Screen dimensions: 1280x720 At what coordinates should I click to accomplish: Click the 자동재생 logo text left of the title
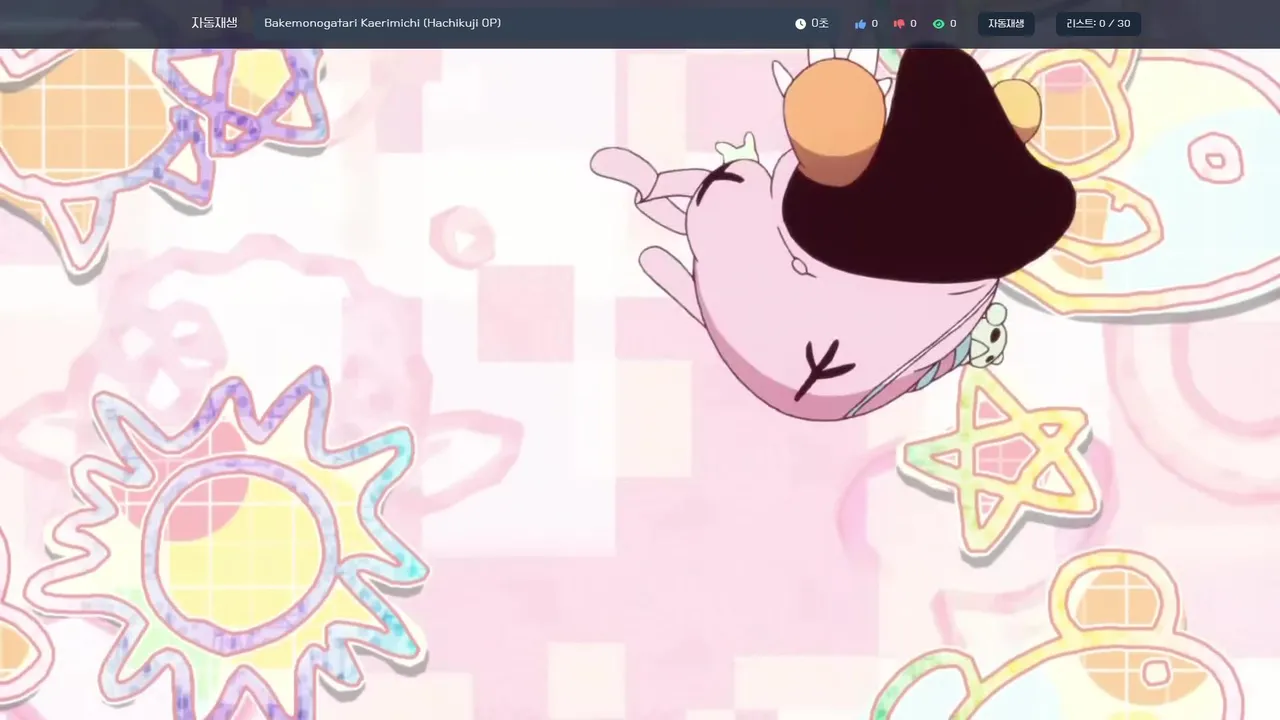[x=214, y=23]
